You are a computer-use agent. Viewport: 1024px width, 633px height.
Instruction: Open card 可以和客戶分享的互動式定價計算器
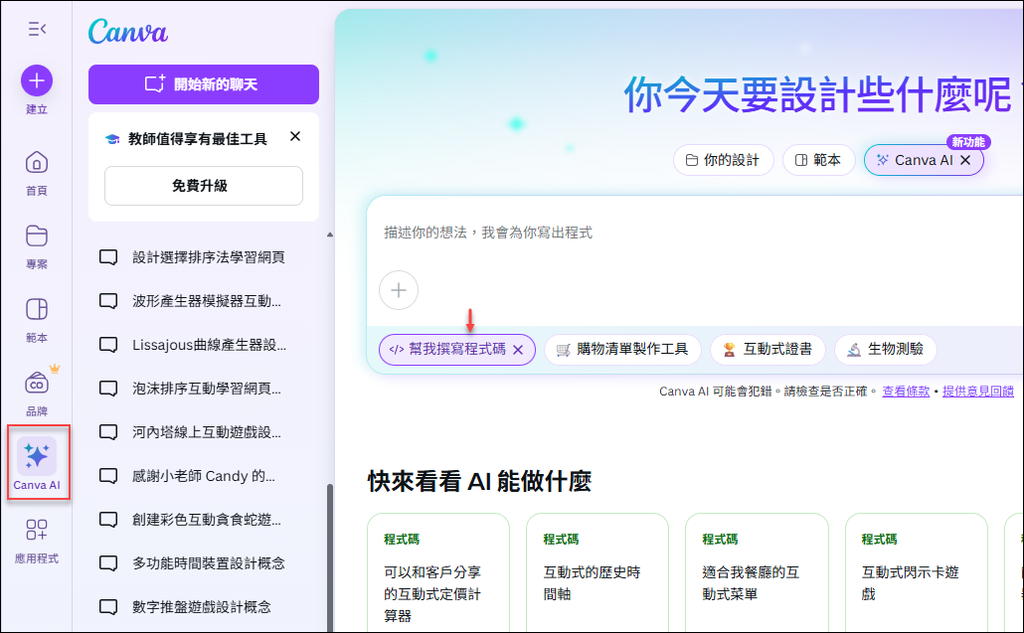tap(438, 573)
